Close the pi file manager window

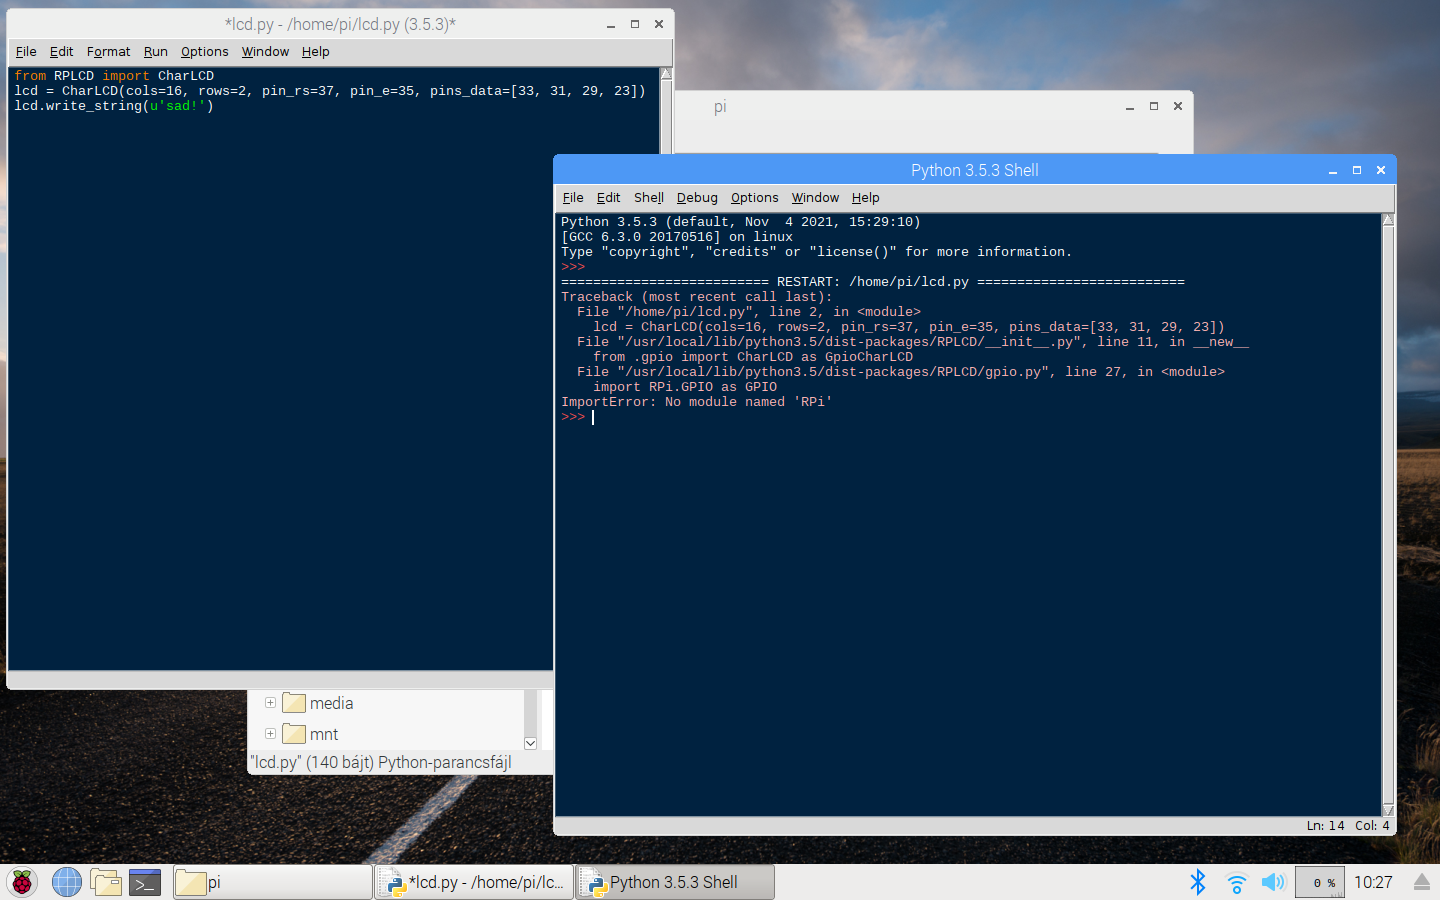(1178, 106)
